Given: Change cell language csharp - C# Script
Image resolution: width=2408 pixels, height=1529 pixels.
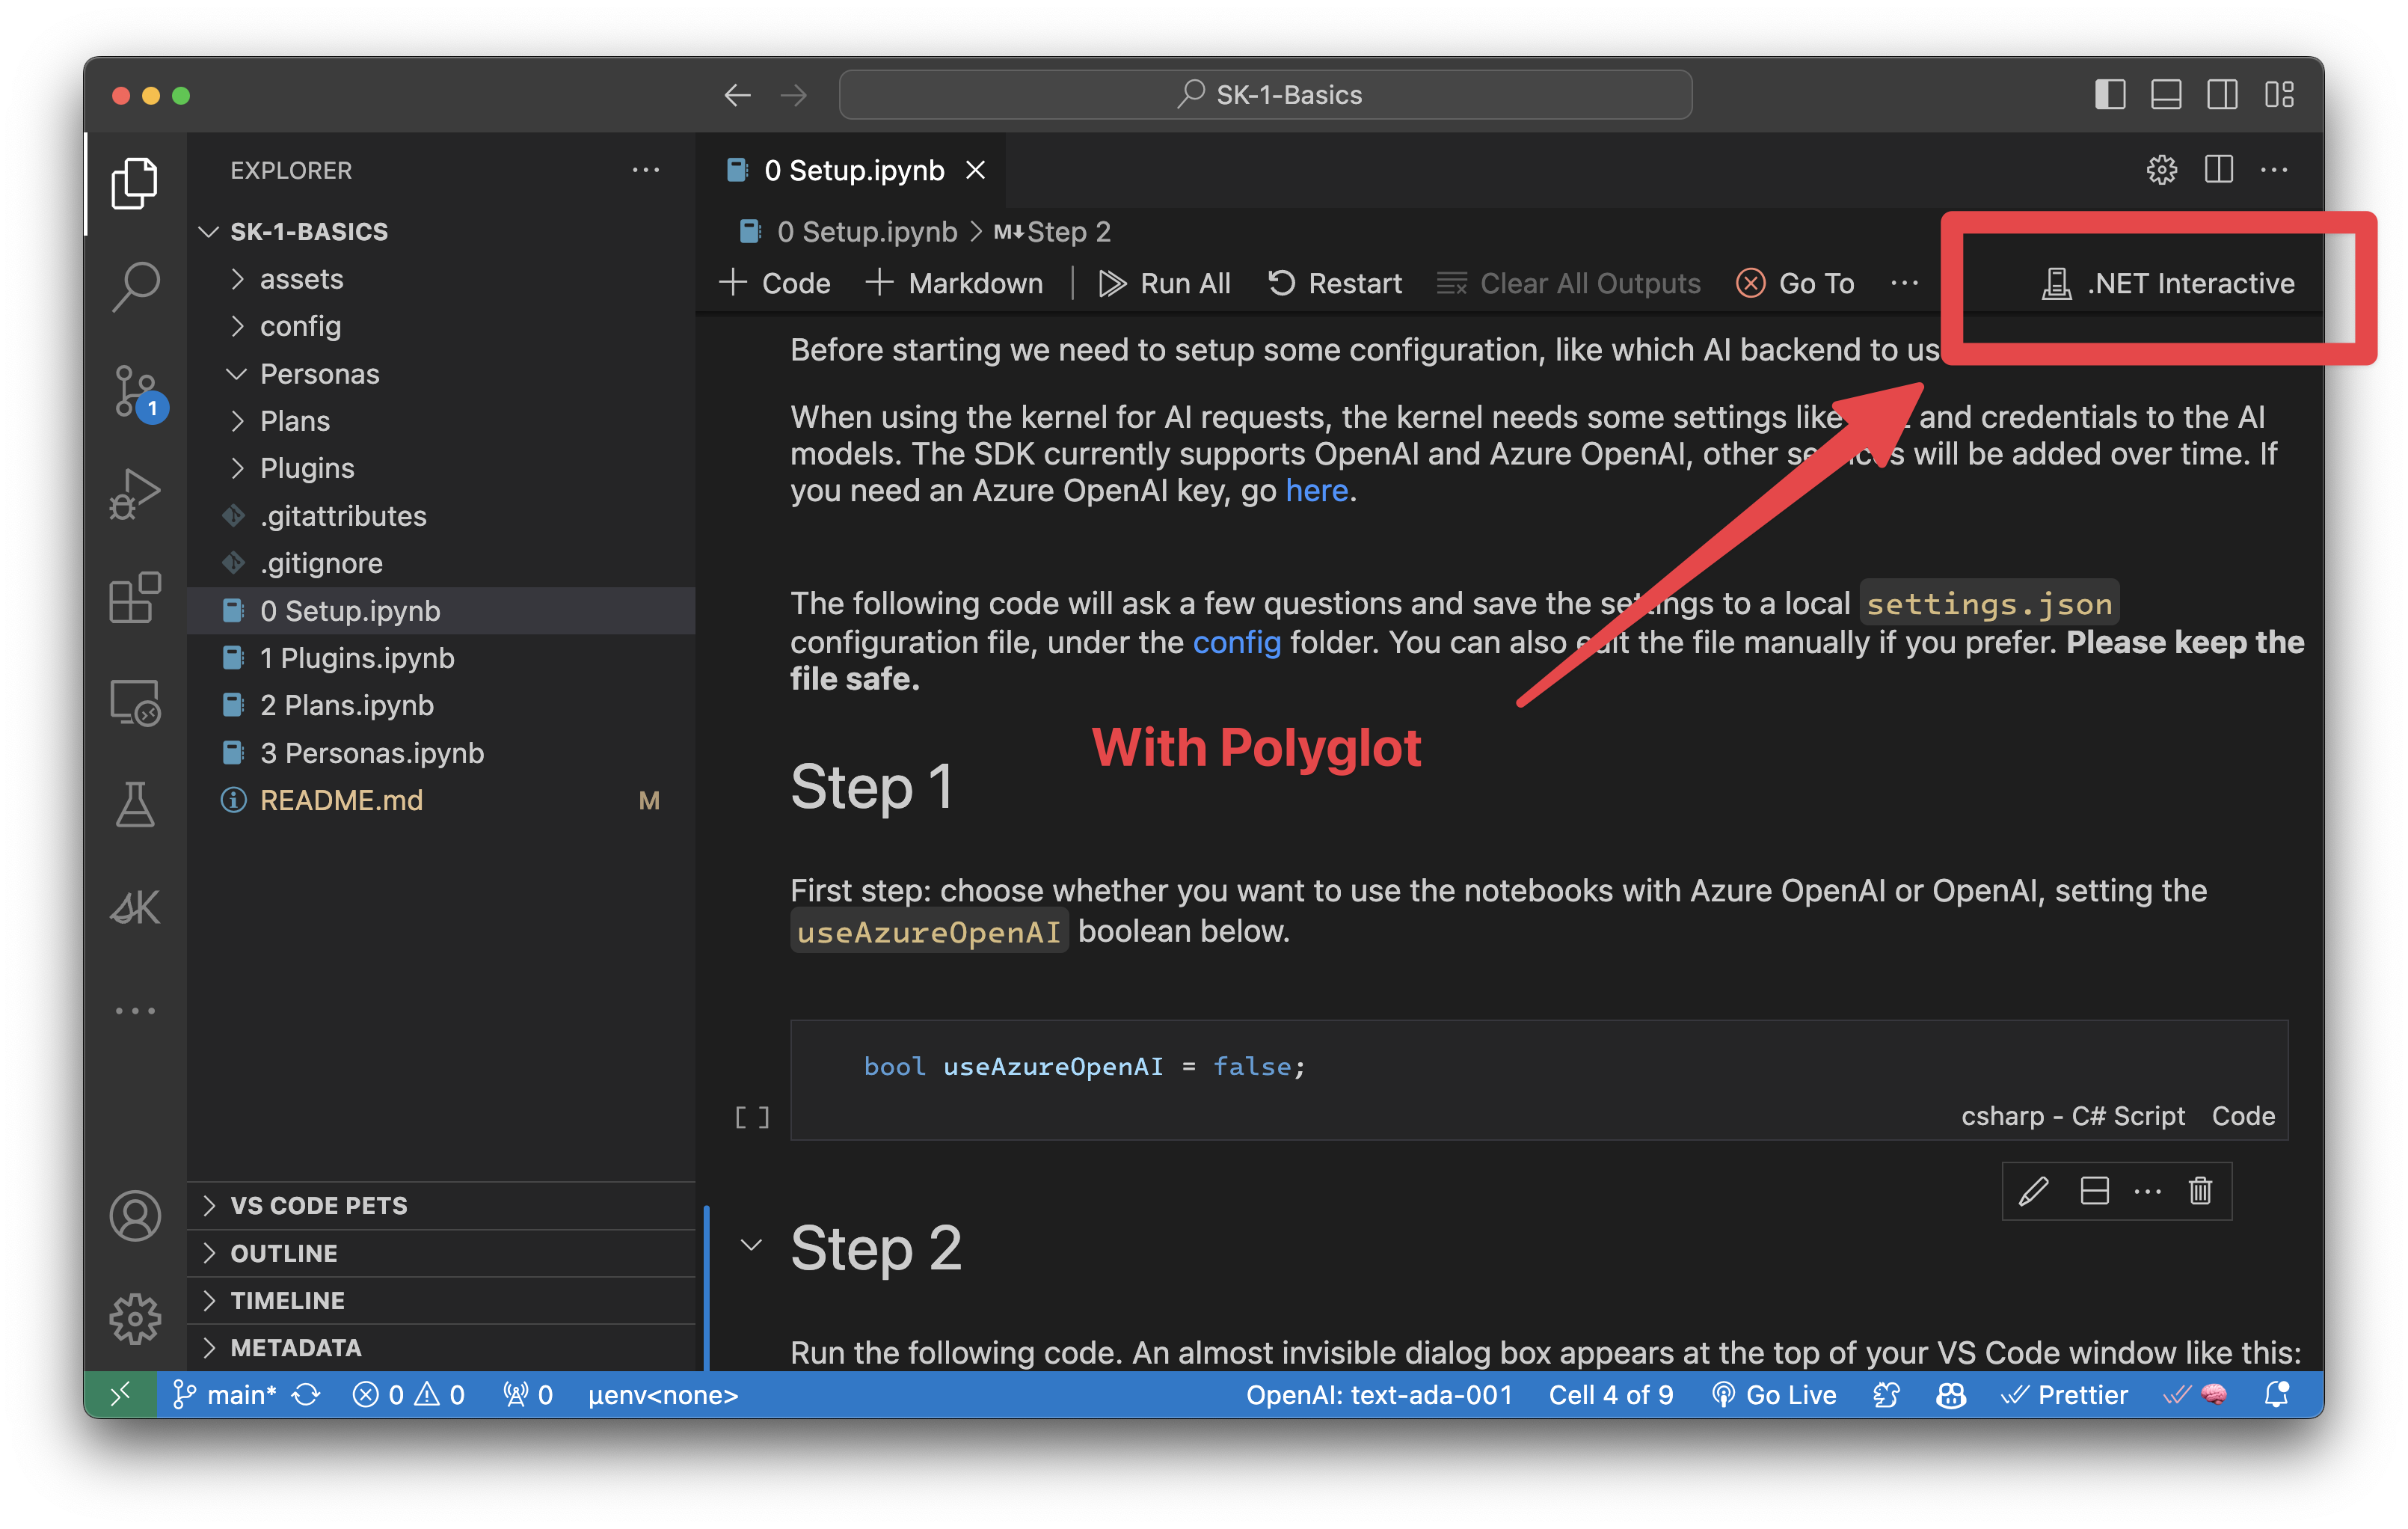Looking at the screenshot, I should 2072,1116.
